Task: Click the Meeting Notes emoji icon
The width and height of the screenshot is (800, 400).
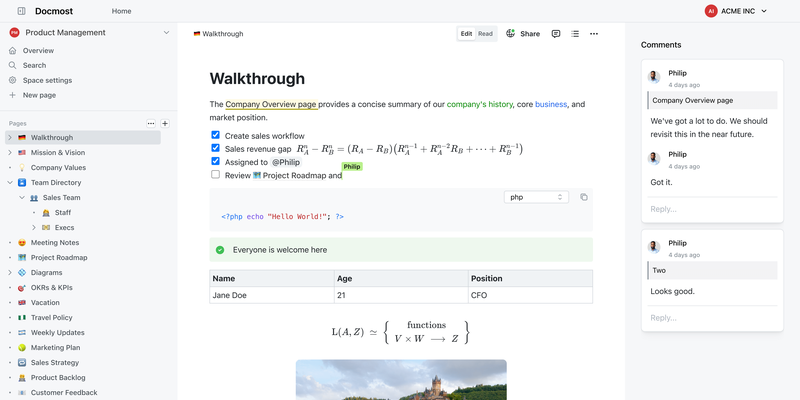Action: click(22, 243)
